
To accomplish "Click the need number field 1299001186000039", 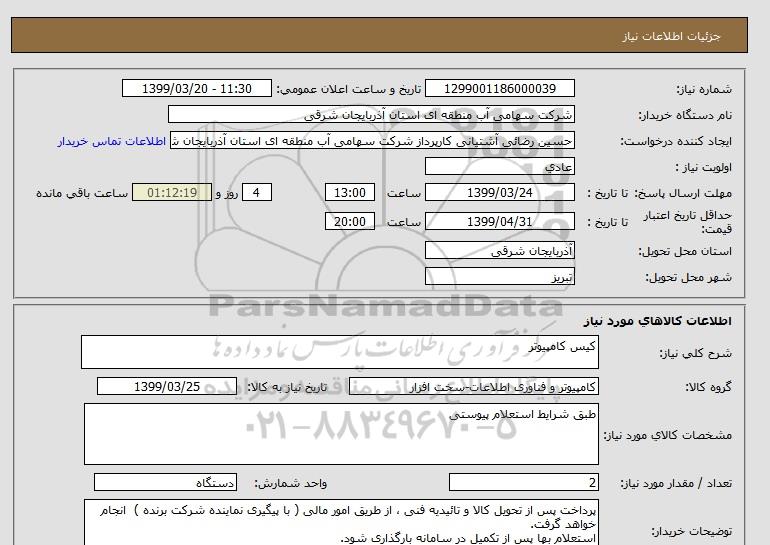I will coord(499,88).
